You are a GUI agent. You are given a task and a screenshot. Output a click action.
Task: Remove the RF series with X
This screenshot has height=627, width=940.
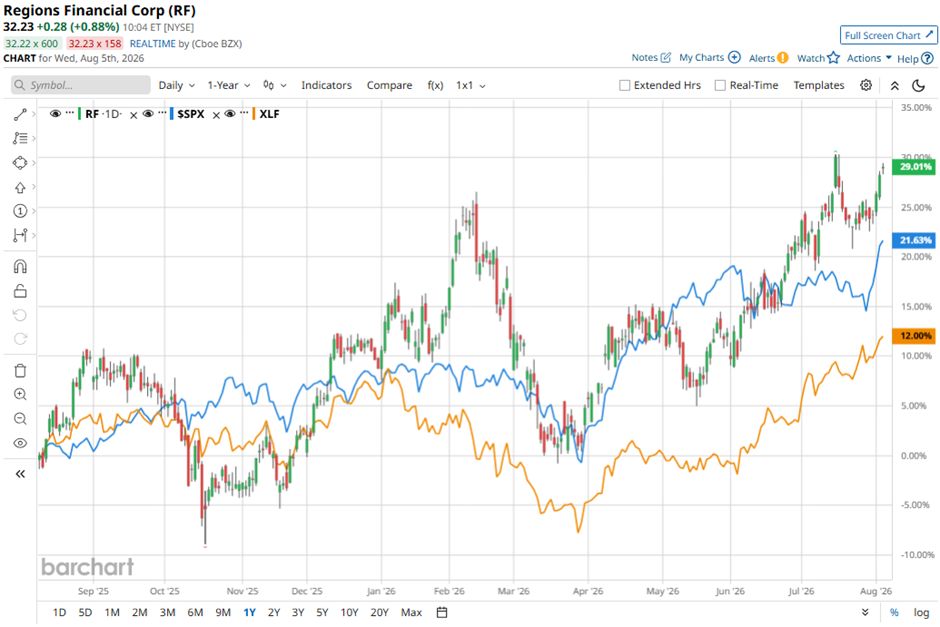pyautogui.click(x=134, y=115)
